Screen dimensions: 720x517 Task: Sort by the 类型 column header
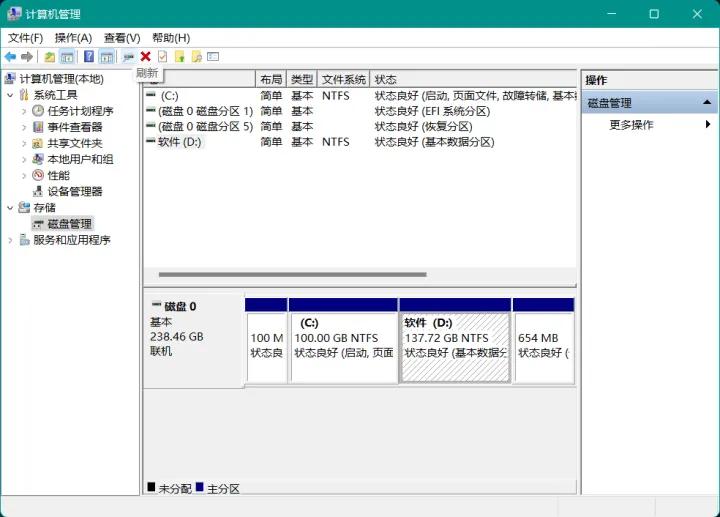[302, 79]
